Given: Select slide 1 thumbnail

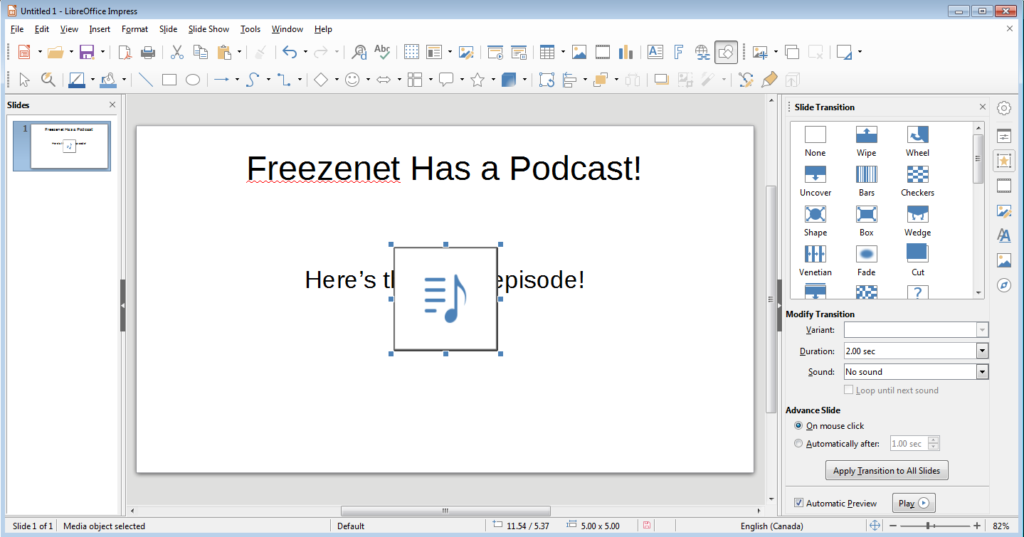Looking at the screenshot, I should click(69, 146).
